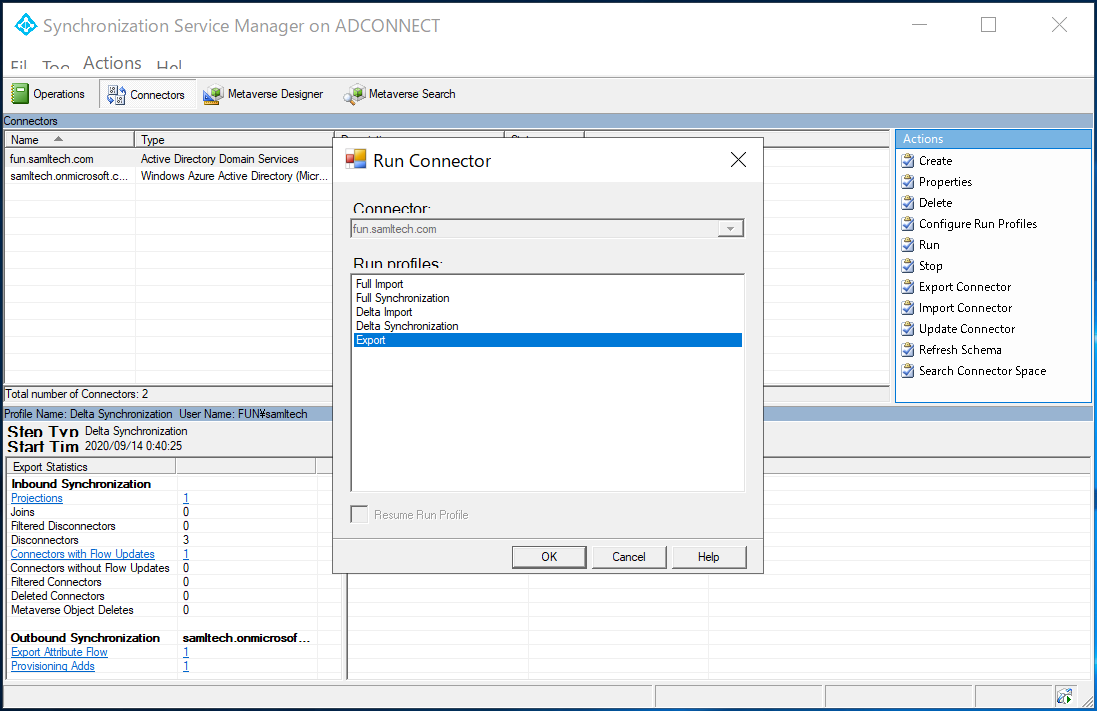1097x711 pixels.
Task: Open the Actions menu
Action: pyautogui.click(x=112, y=63)
